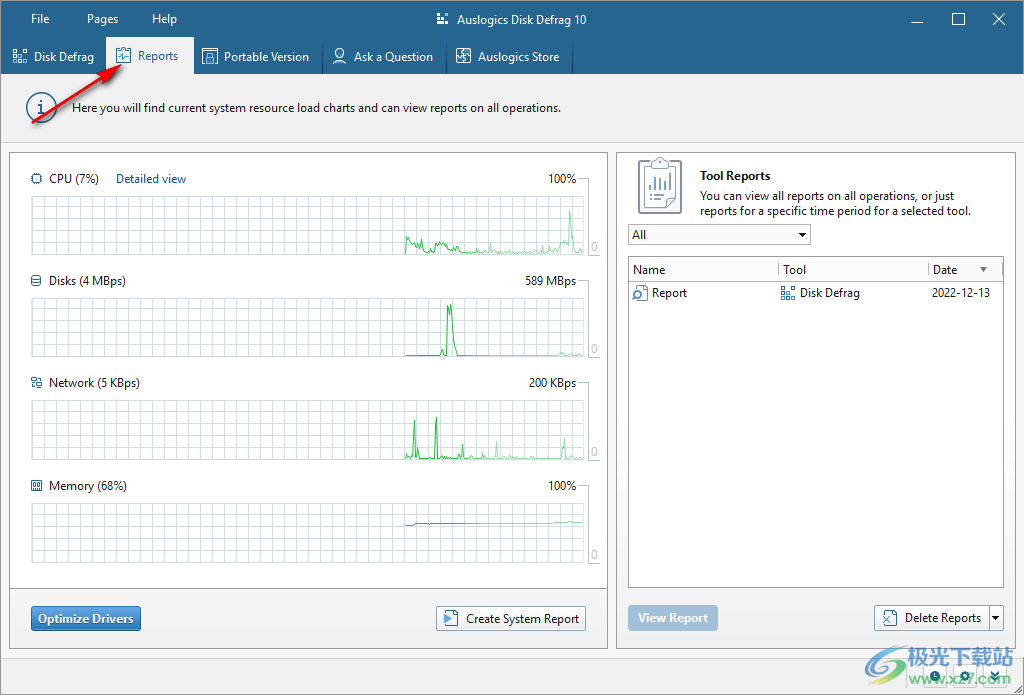The height and width of the screenshot is (695, 1024).
Task: Click the Tool Reports heading
Action: point(735,176)
